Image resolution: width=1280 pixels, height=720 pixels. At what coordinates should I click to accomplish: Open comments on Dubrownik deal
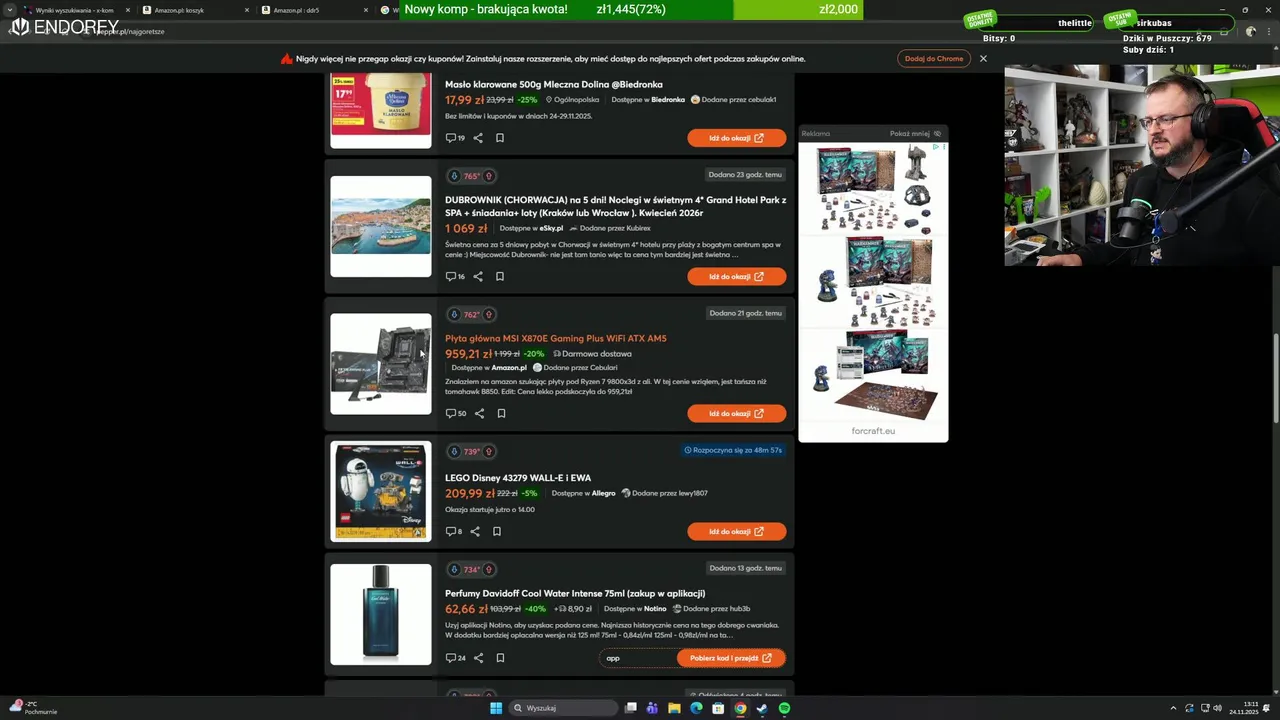click(455, 277)
